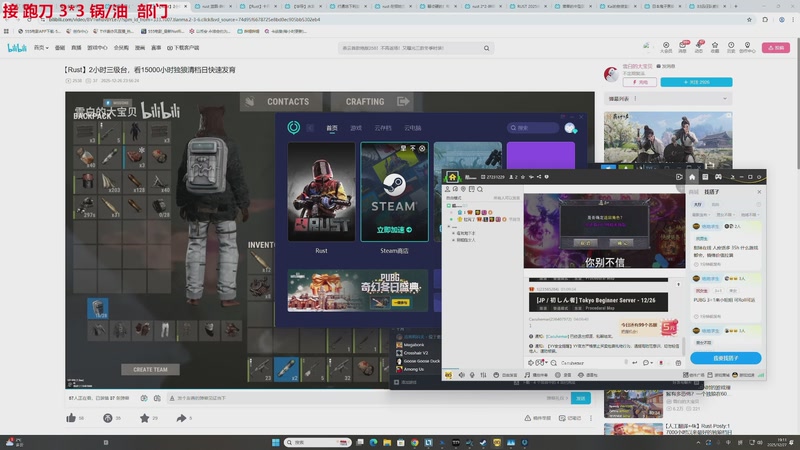Give a coin to the Rust video

(108, 418)
